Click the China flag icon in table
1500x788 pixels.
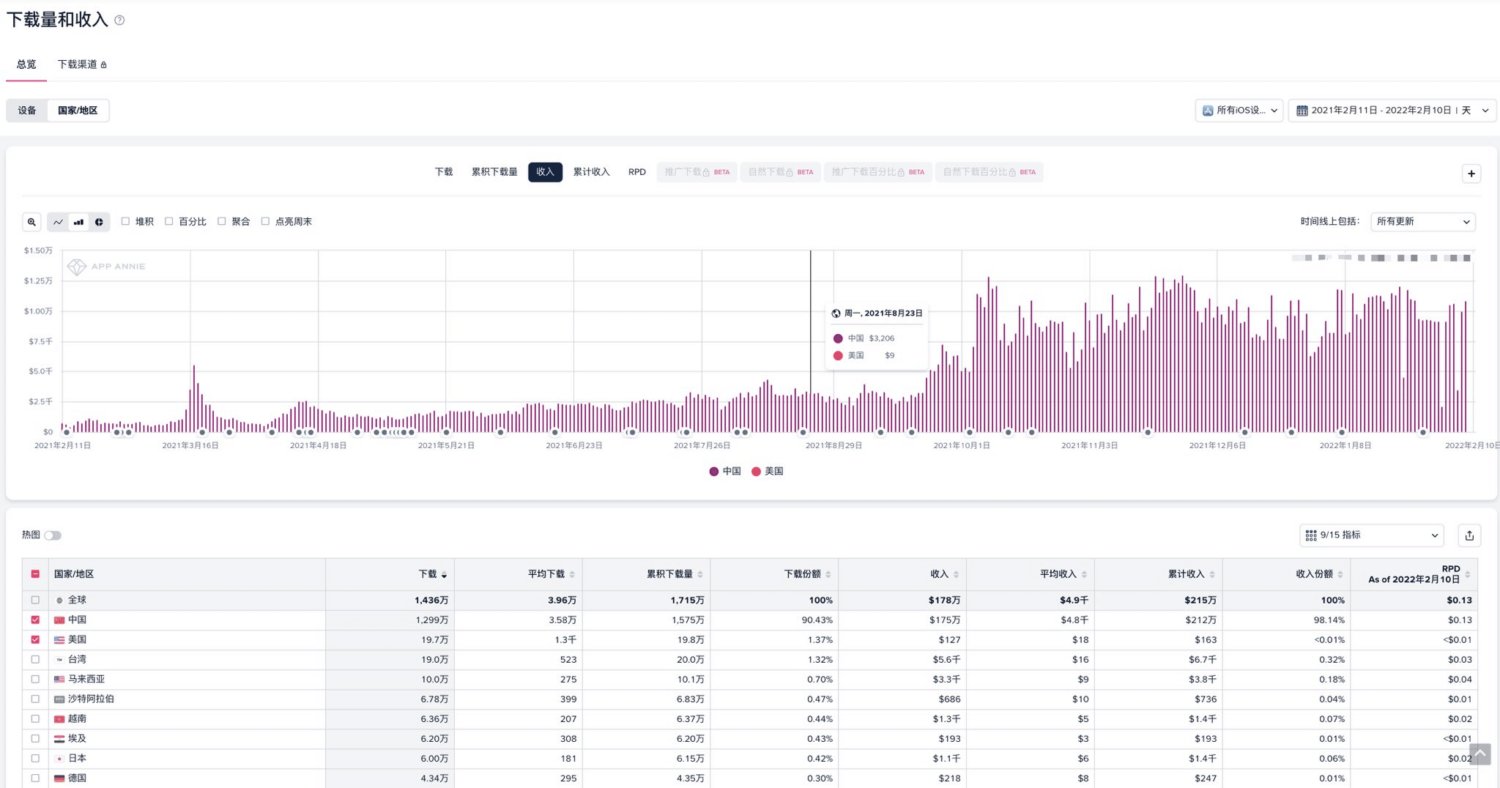[x=59, y=620]
